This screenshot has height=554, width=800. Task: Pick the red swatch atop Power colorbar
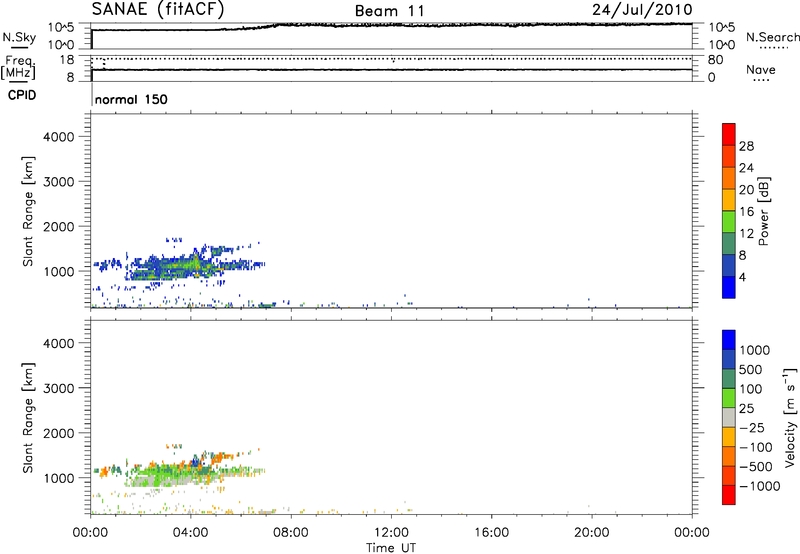click(729, 128)
